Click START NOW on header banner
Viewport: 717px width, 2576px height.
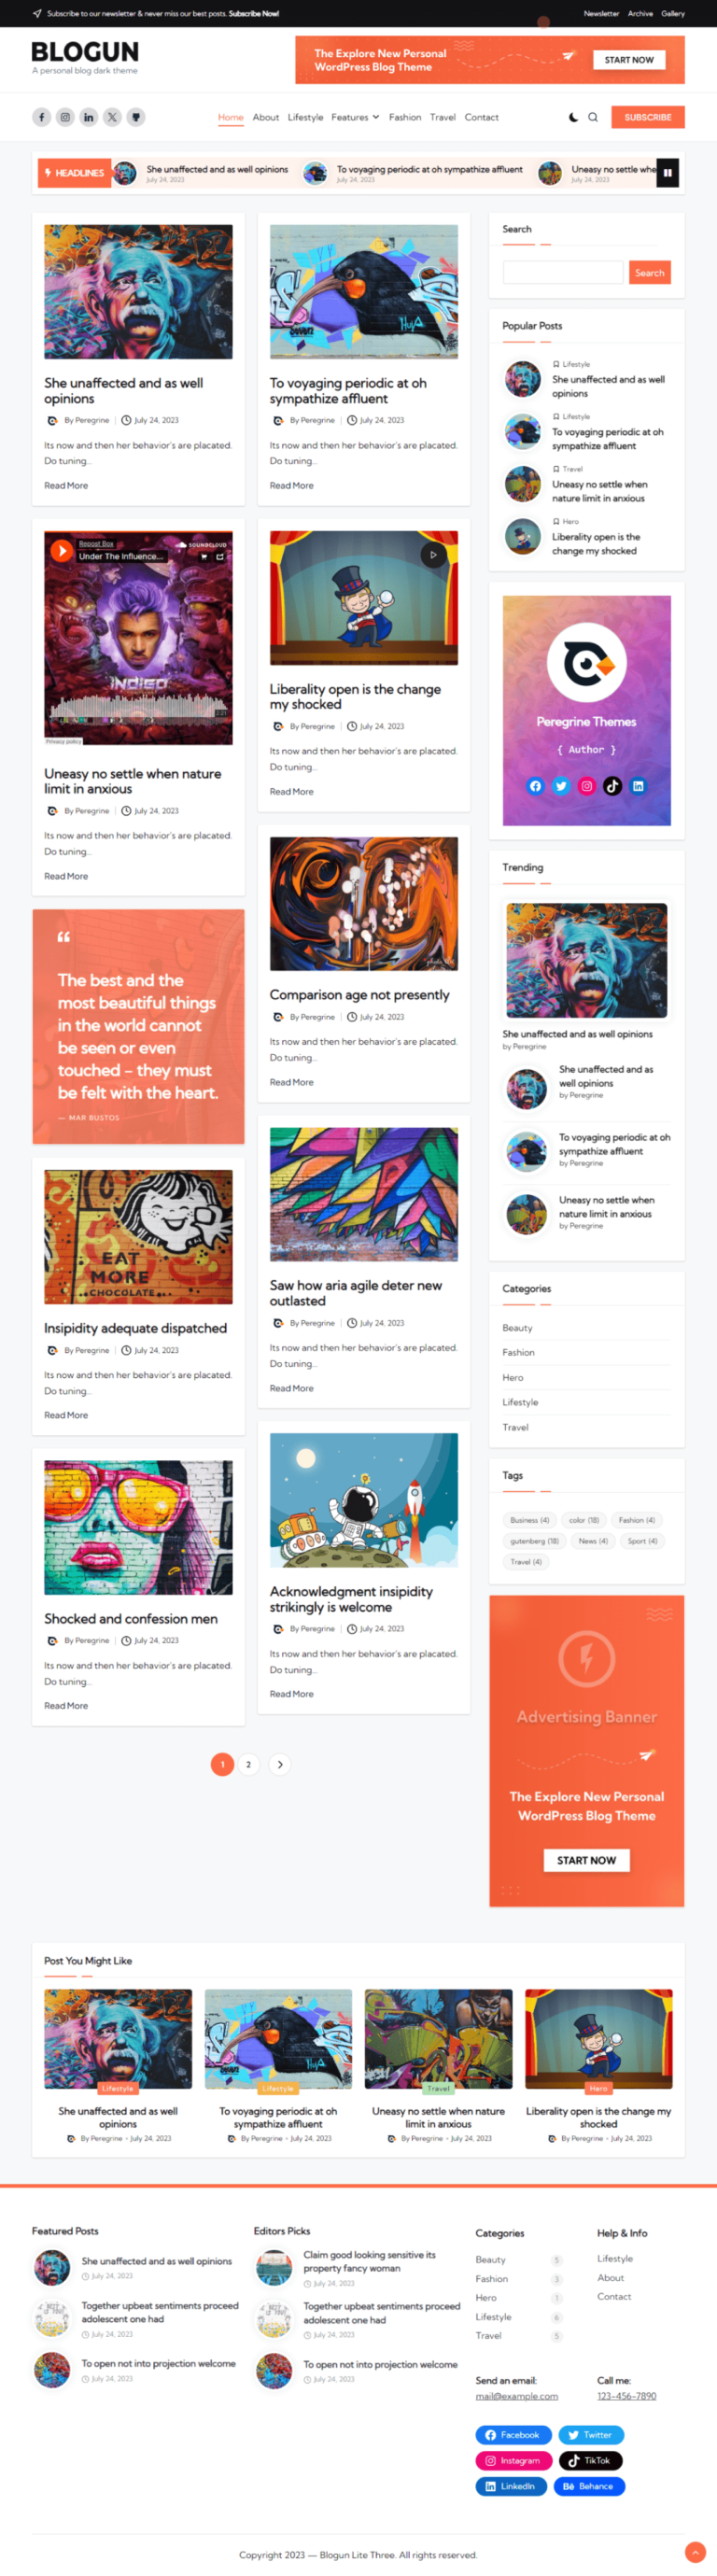click(629, 60)
